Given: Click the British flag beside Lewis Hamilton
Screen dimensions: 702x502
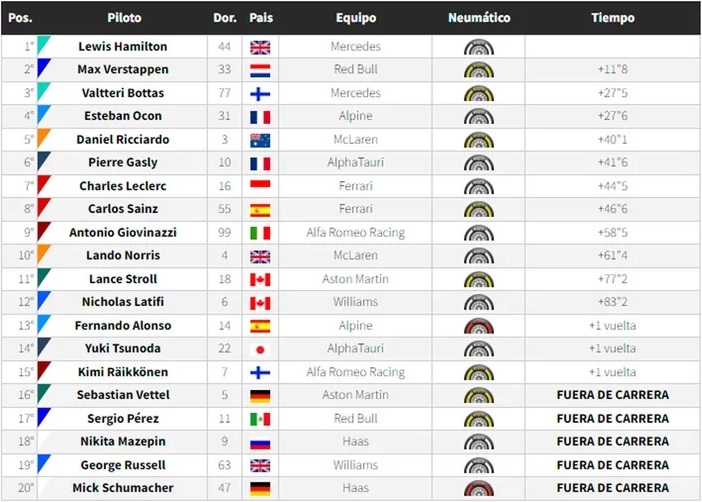Looking at the screenshot, I should click(260, 47).
